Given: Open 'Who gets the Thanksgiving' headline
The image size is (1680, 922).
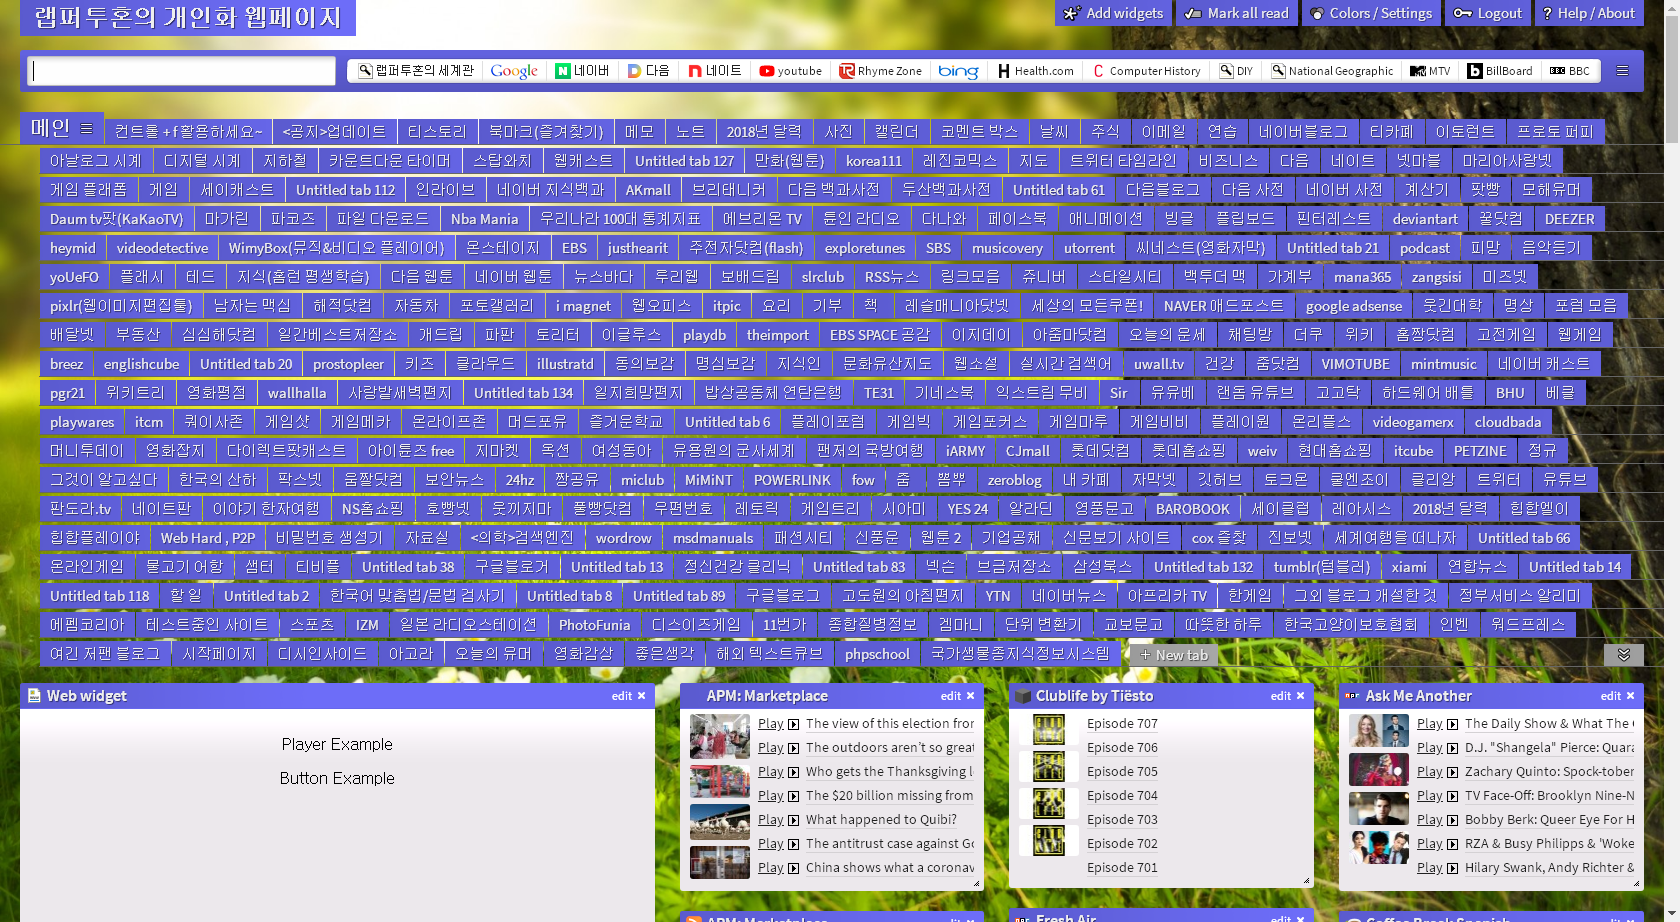Looking at the screenshot, I should 890,772.
